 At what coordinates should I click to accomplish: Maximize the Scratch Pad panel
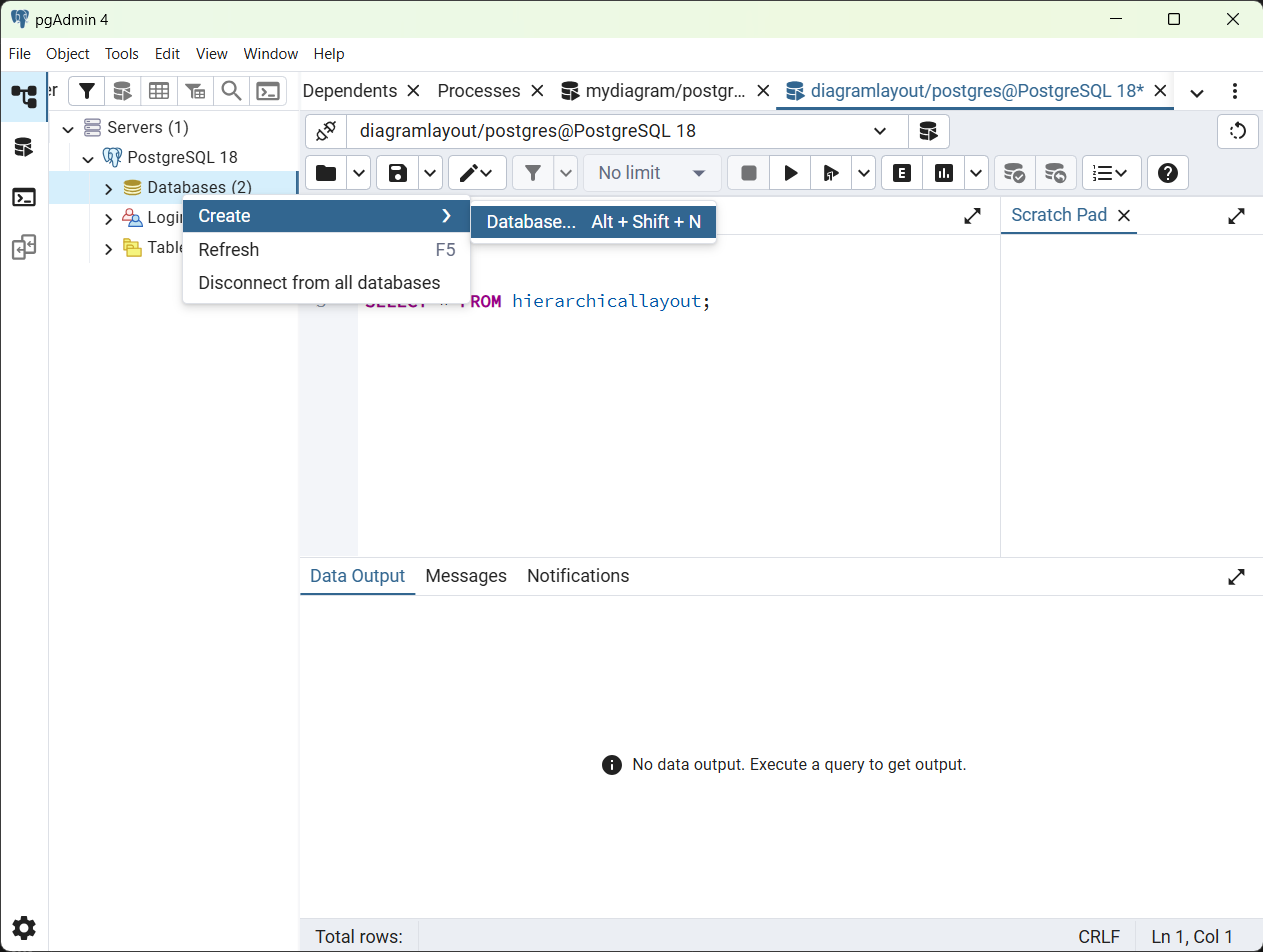1237,216
